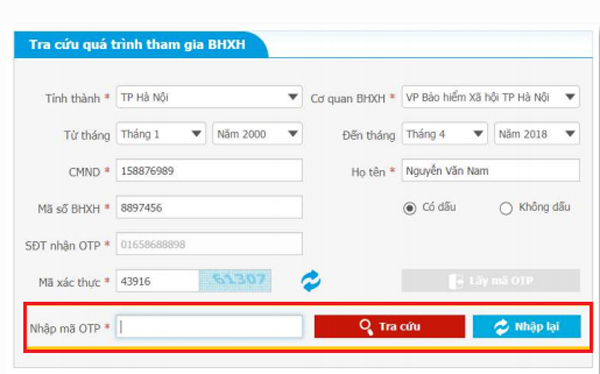
Task: Select the Có dấu radio button
Action: 409,208
